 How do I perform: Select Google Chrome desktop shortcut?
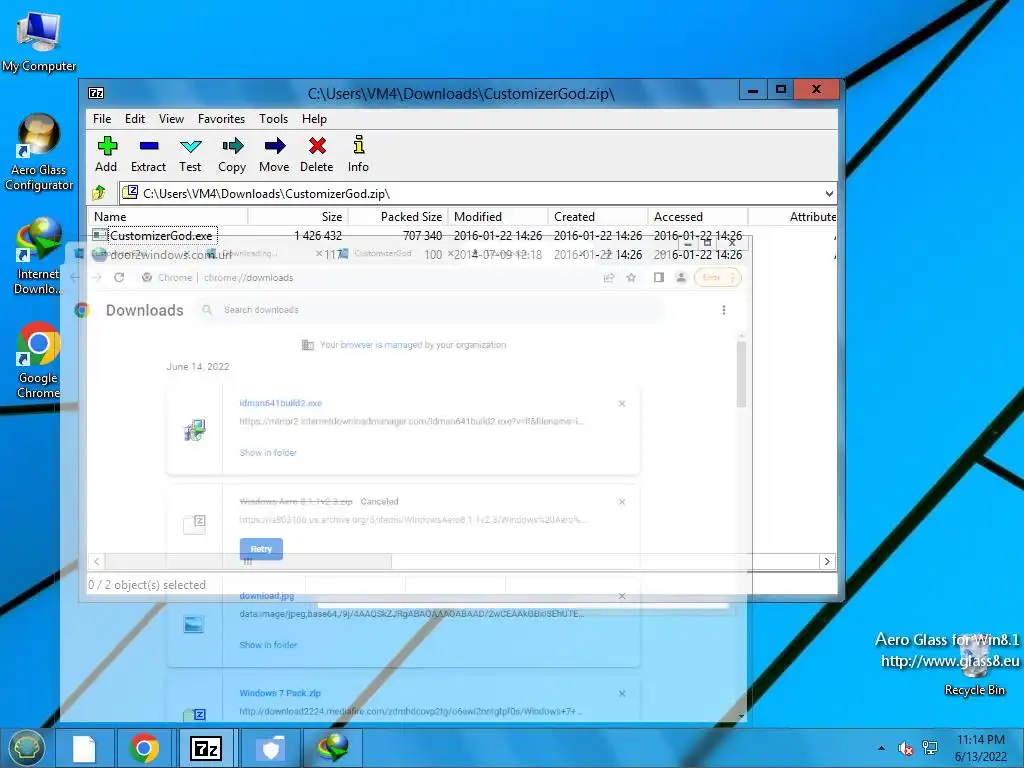39,360
